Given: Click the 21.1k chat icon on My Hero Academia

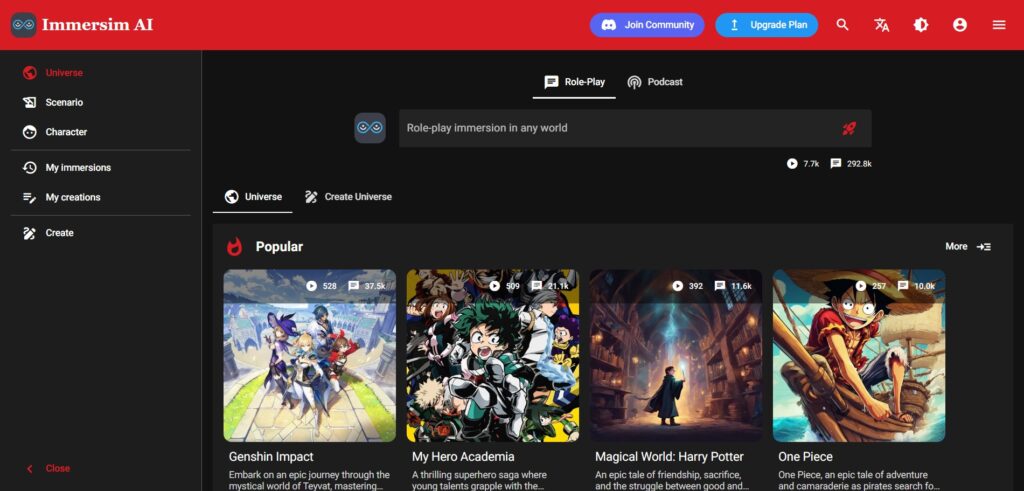Looking at the screenshot, I should point(536,286).
